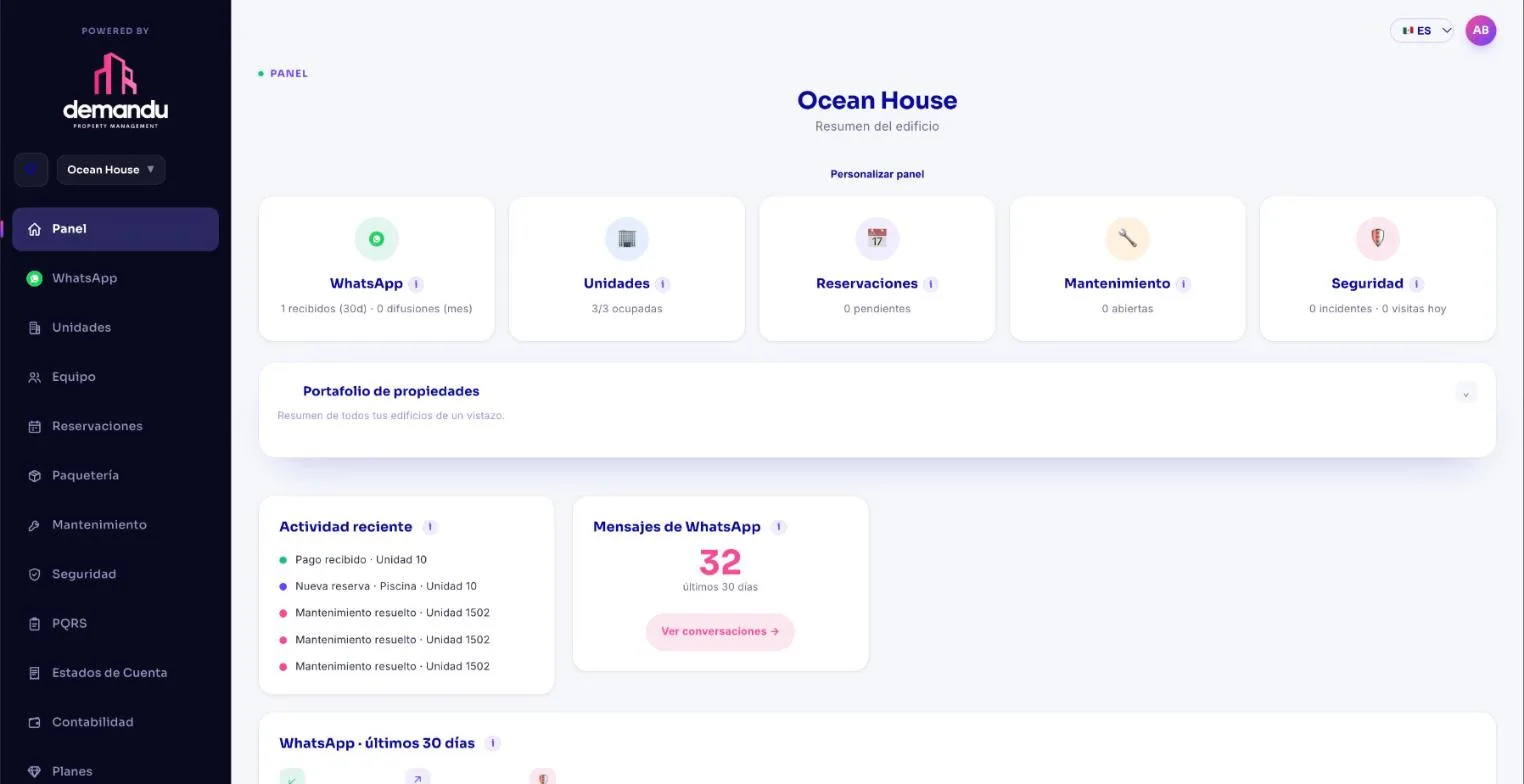Click the Seguridad card shield icon
This screenshot has width=1524, height=784.
(x=1377, y=239)
